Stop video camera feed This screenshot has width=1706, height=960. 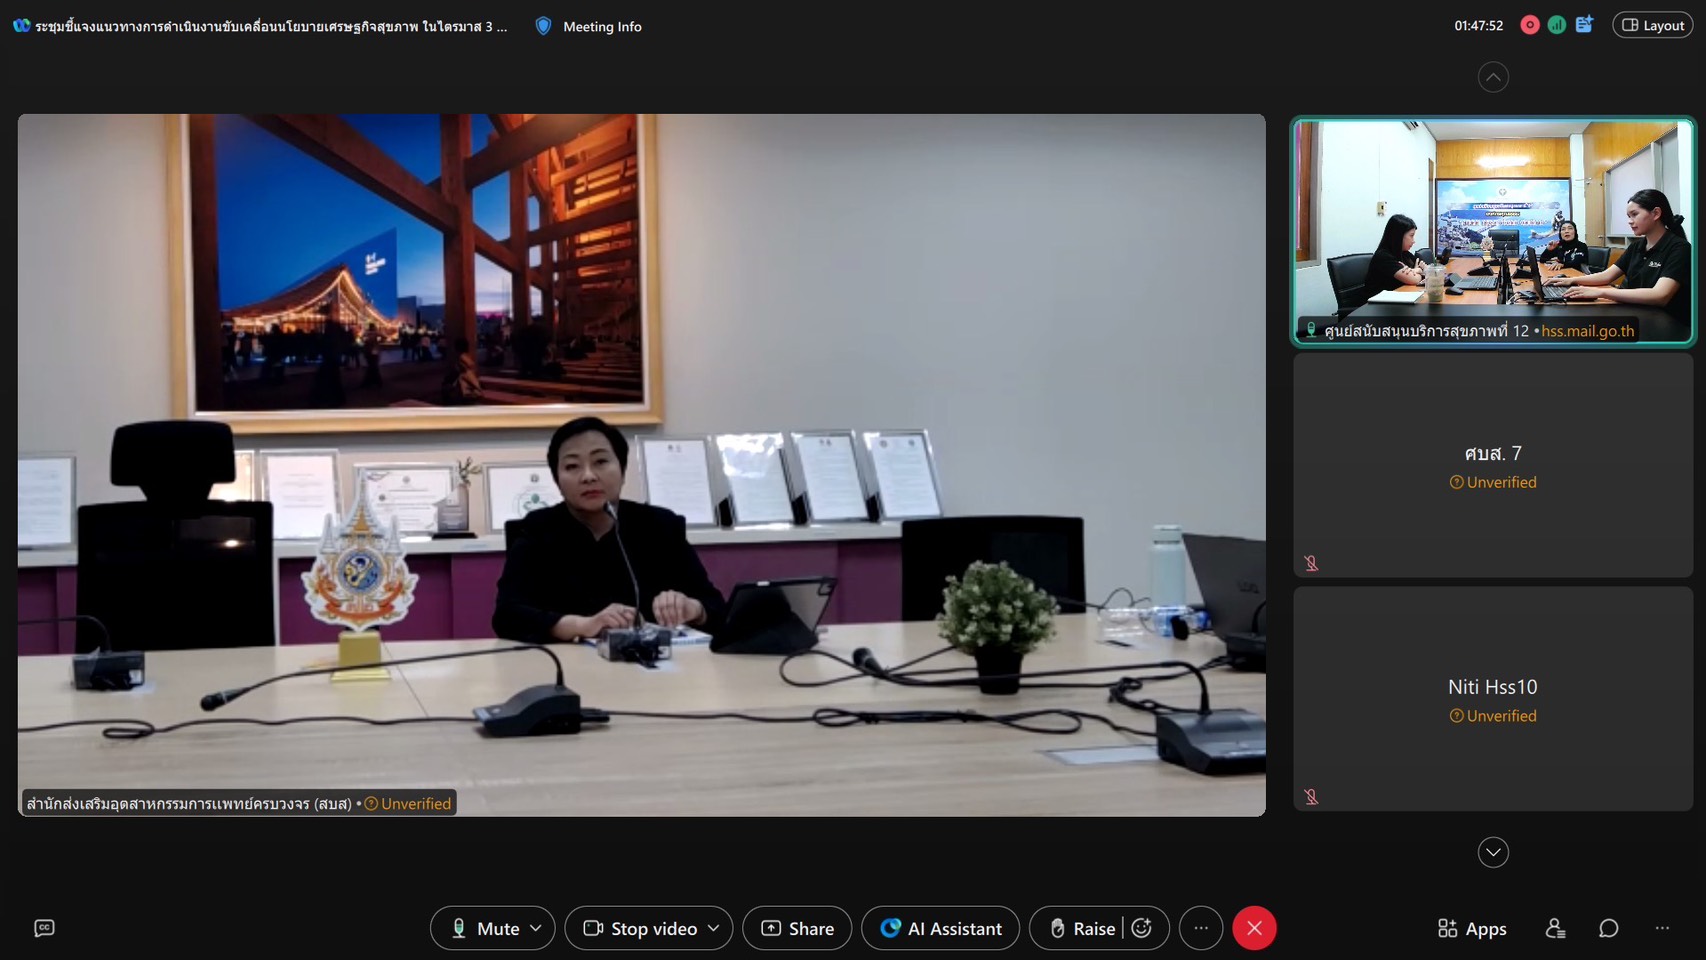pos(640,928)
